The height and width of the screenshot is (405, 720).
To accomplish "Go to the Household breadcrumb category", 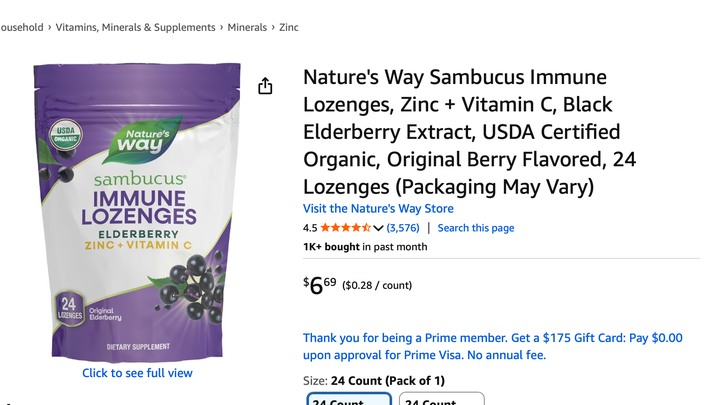I will pyautogui.click(x=22, y=27).
